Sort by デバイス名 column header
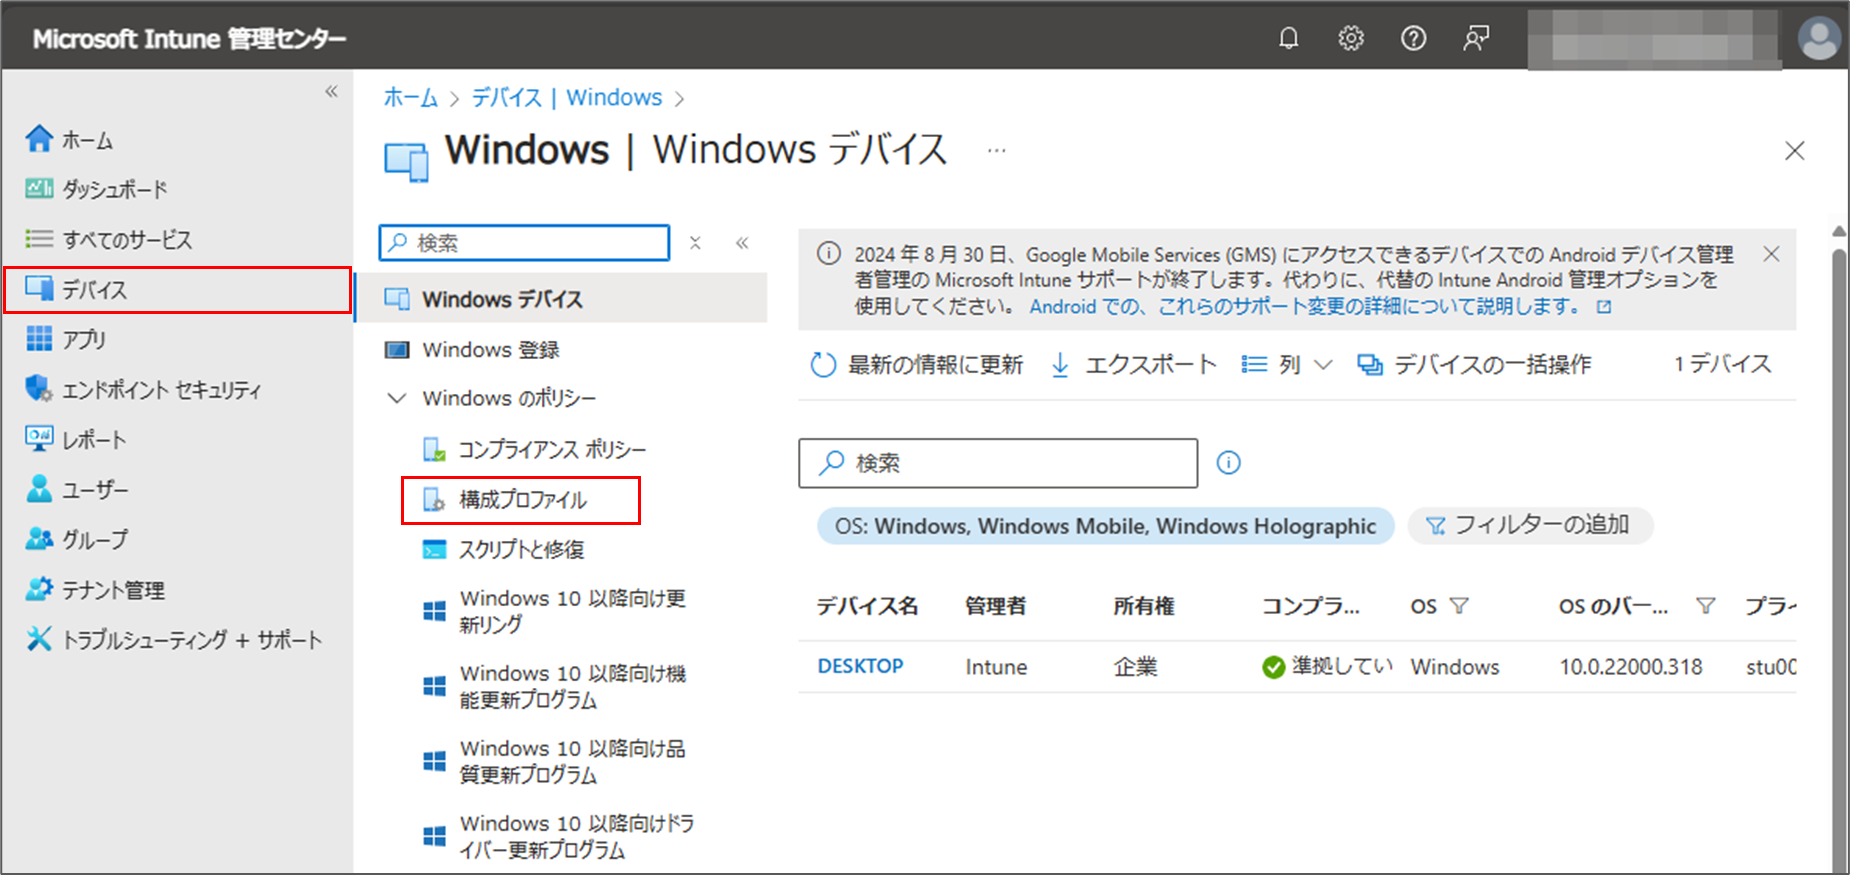Image resolution: width=1850 pixels, height=875 pixels. click(x=867, y=606)
